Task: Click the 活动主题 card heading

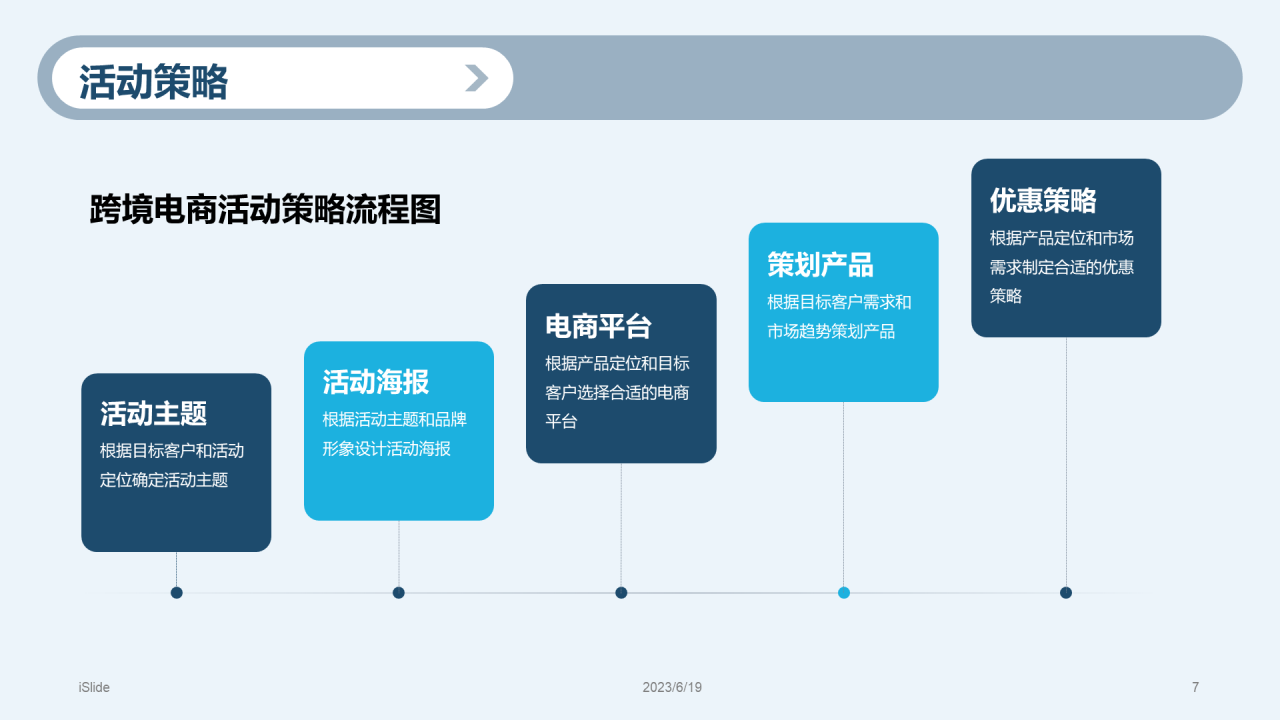Action: click(x=154, y=413)
